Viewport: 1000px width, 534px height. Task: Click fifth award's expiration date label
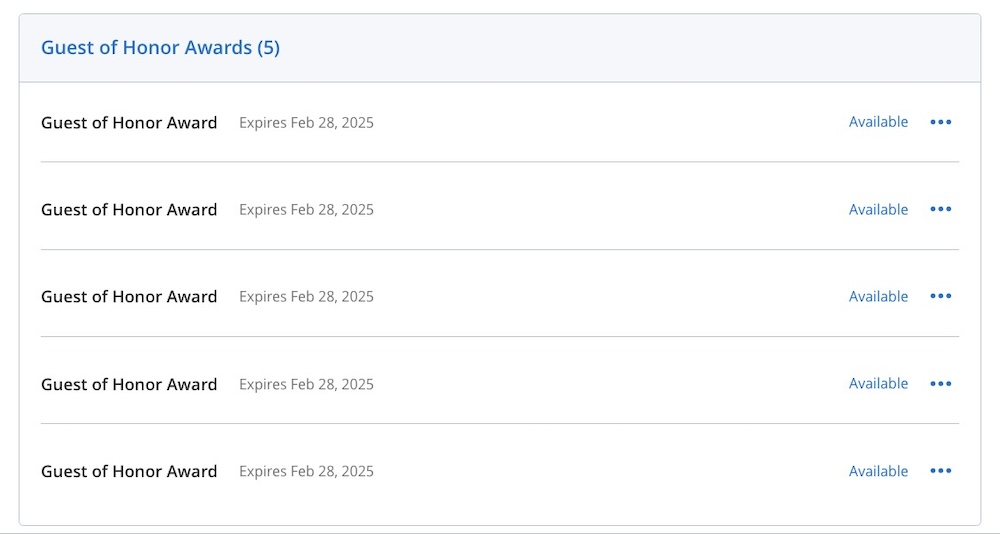coord(306,471)
